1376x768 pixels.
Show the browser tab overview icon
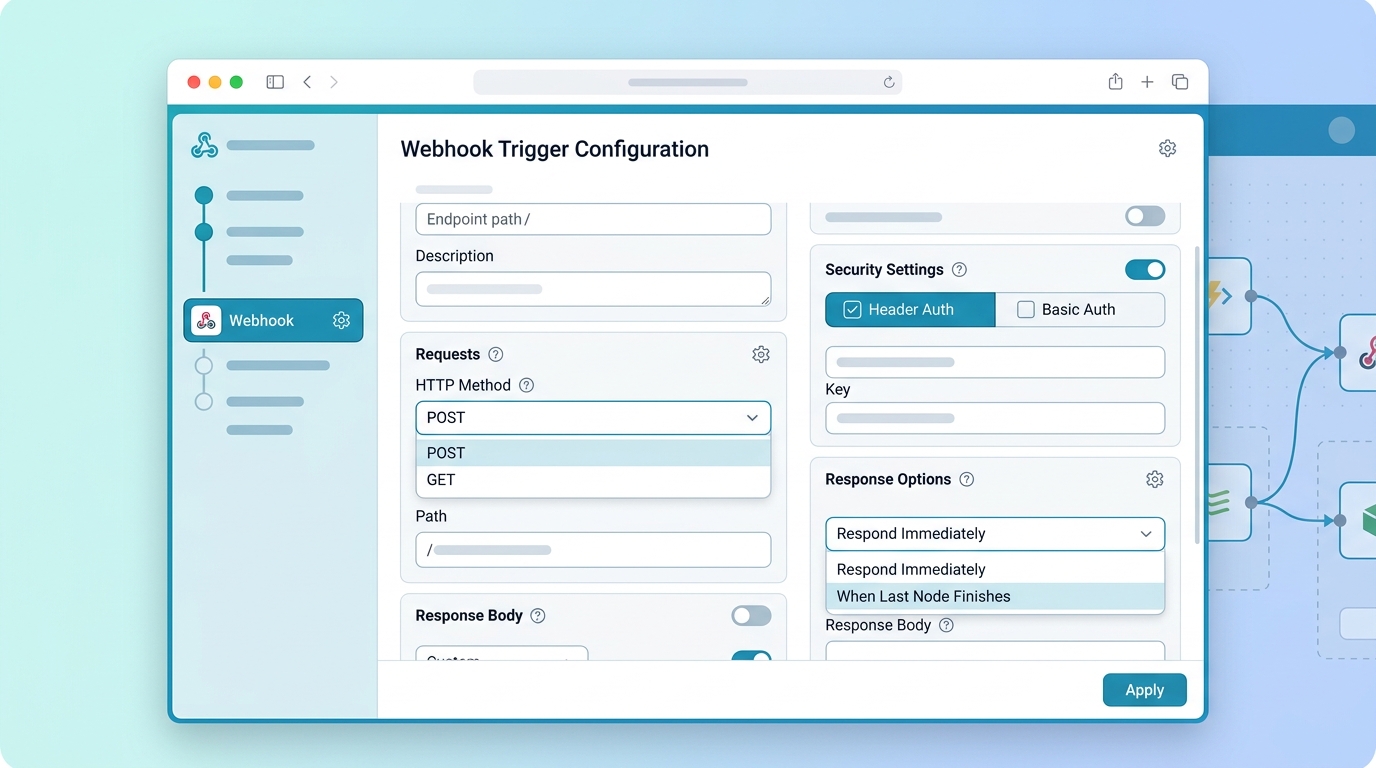[x=1180, y=82]
